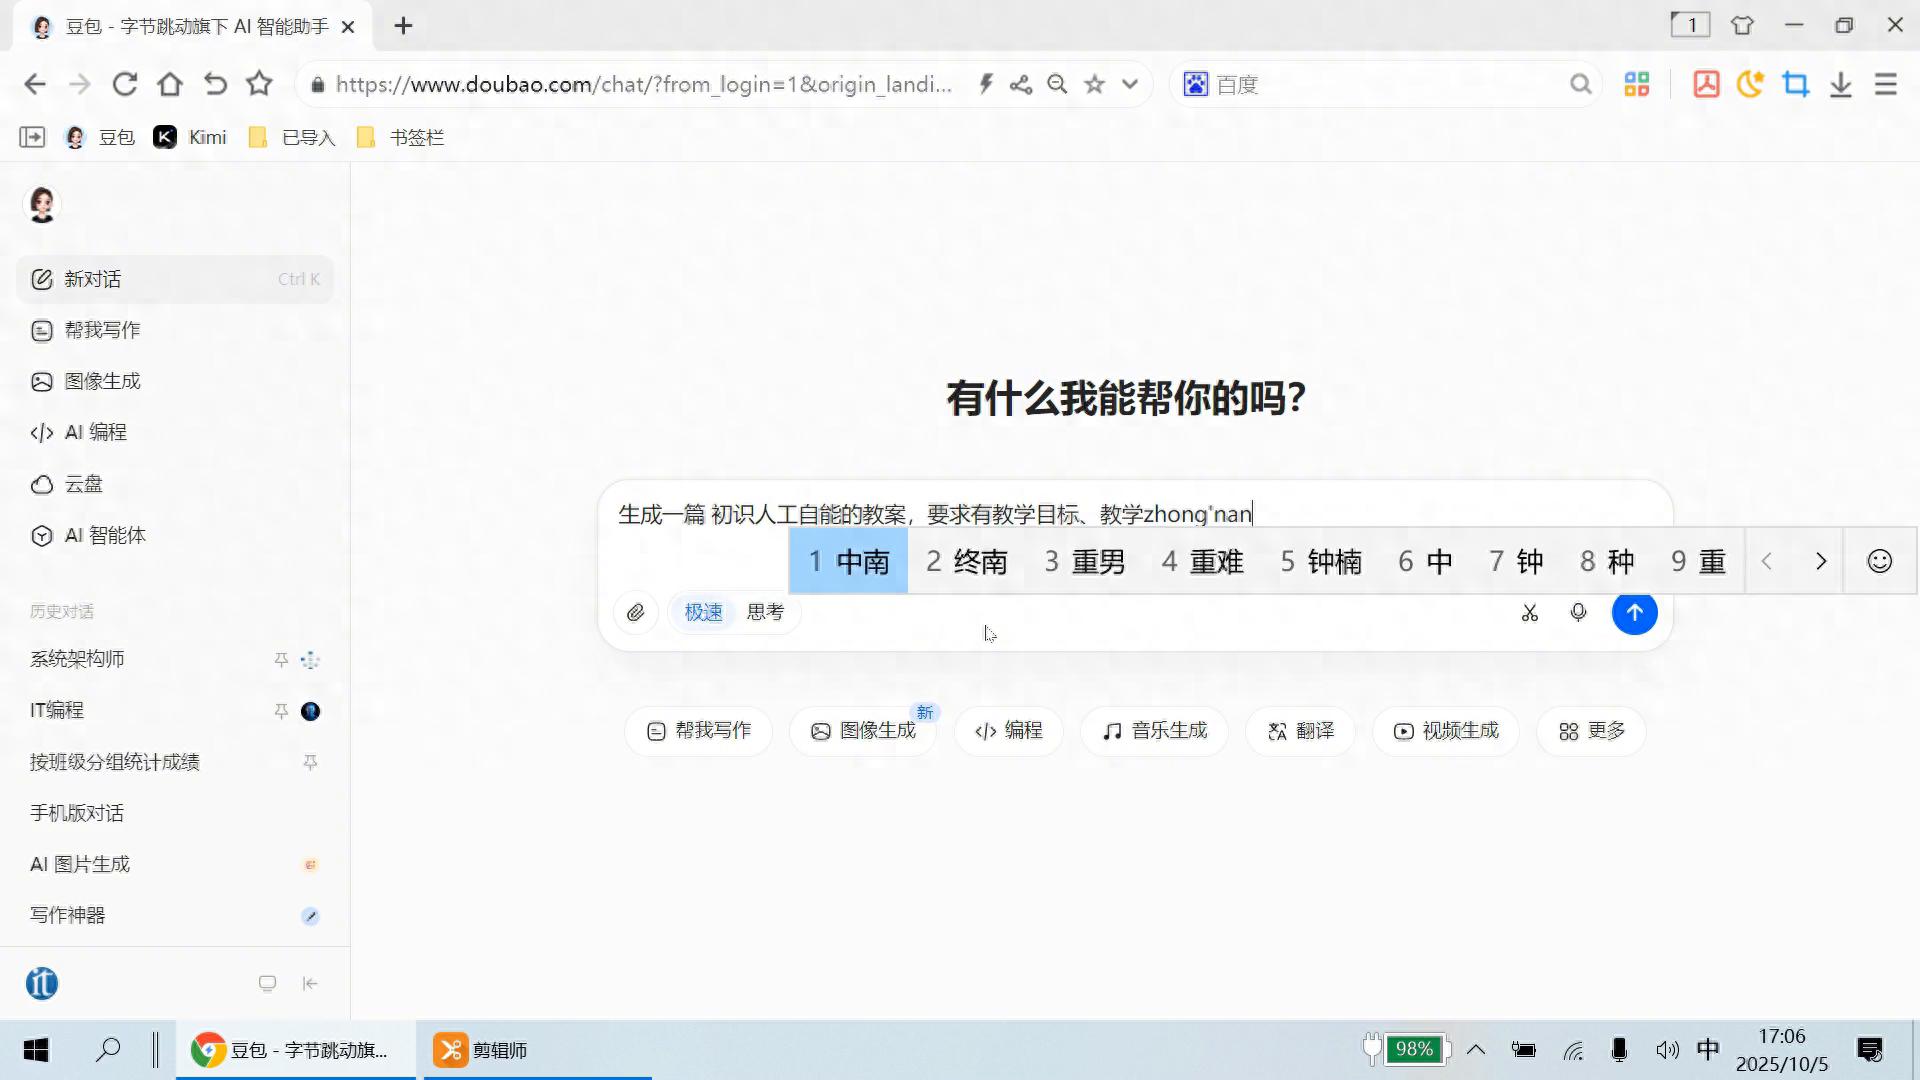
Task: Click the blue send arrow button
Action: click(x=1634, y=613)
